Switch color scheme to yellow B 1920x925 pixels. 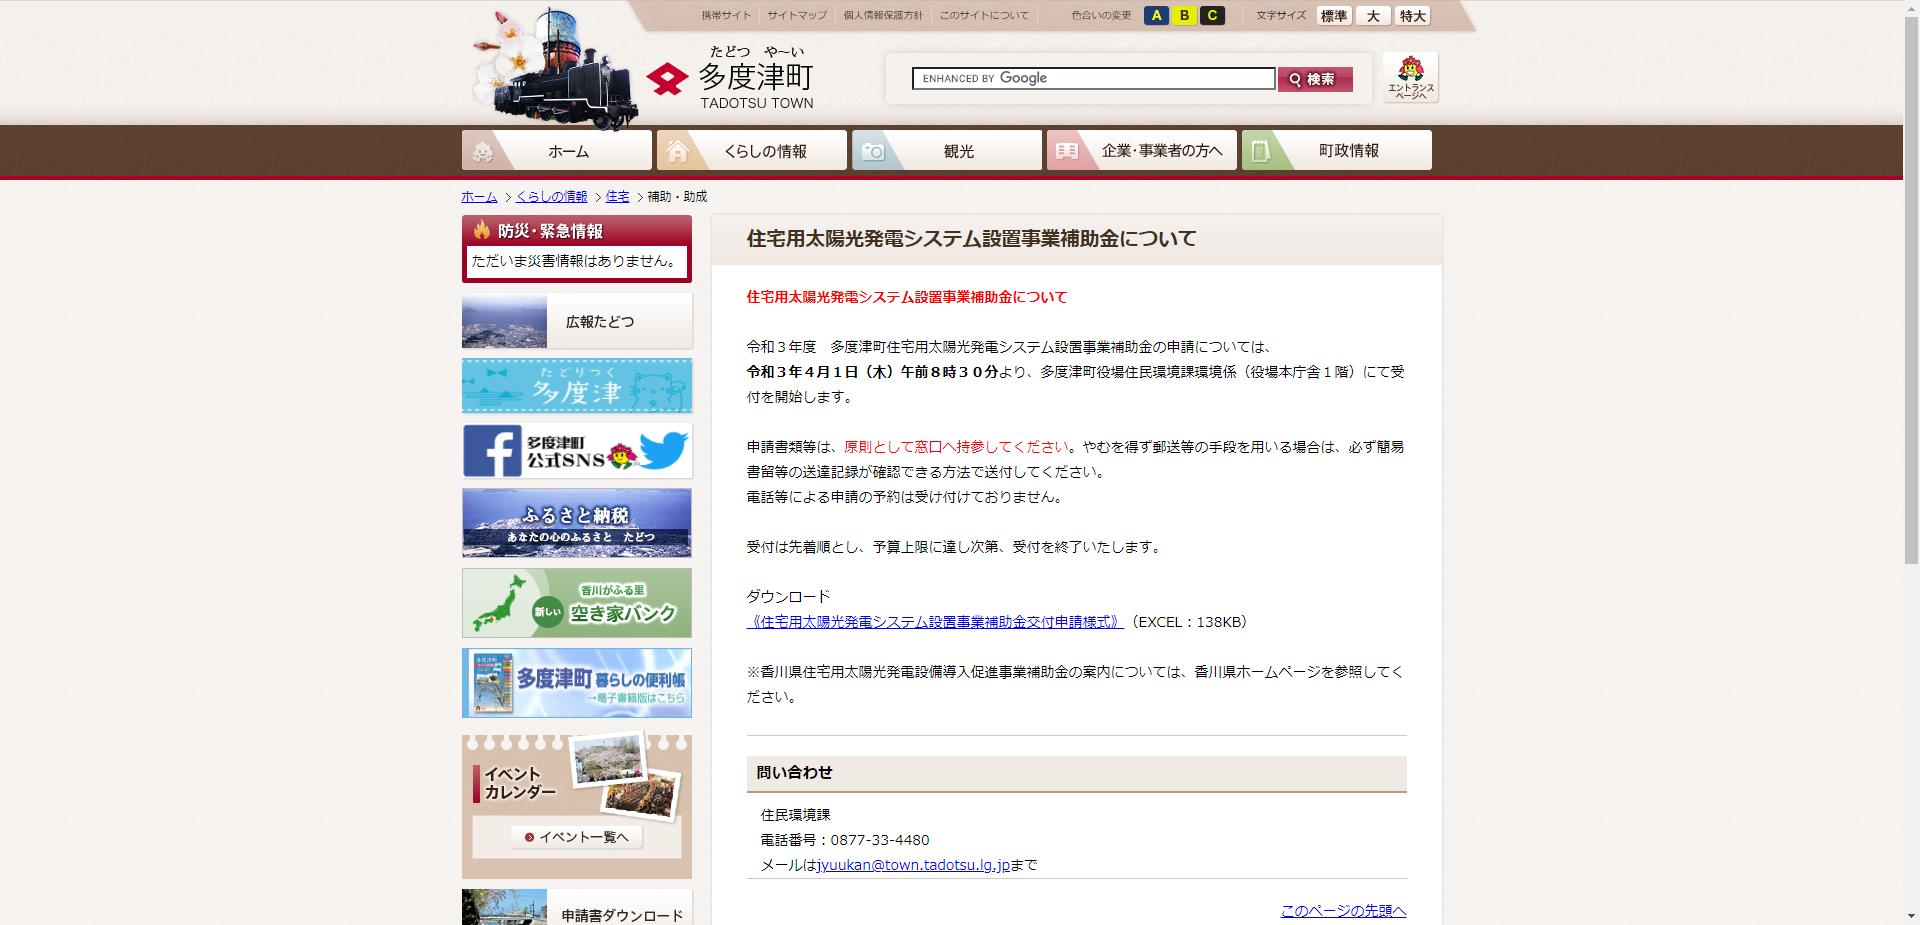tap(1184, 15)
